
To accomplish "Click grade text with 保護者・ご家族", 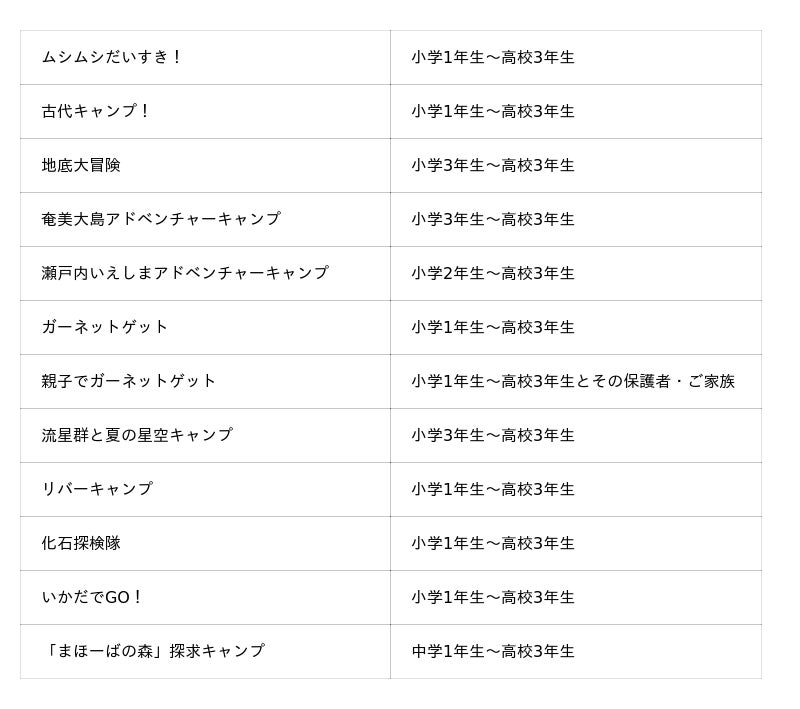I will click(x=573, y=382).
